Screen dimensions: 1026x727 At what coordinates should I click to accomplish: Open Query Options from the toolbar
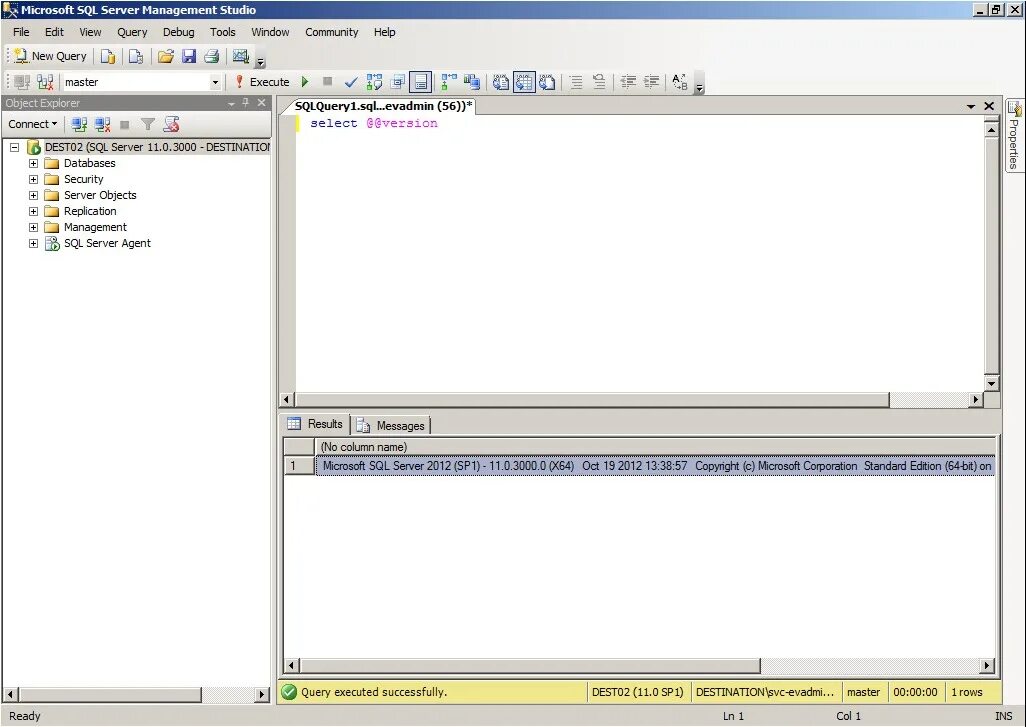click(397, 82)
